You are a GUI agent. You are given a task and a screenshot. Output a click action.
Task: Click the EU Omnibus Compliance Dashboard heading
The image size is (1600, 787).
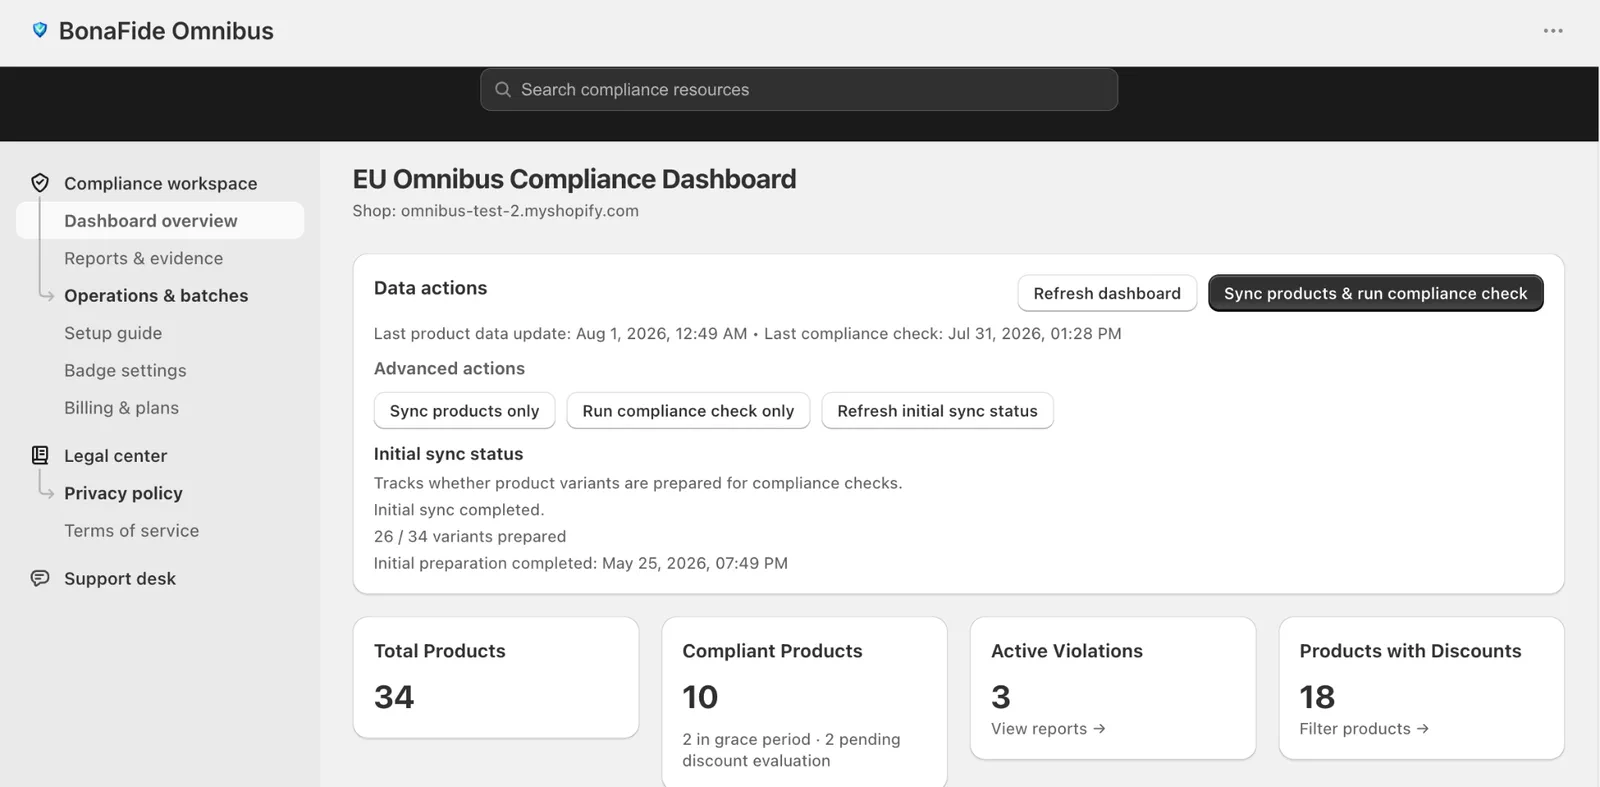pyautogui.click(x=574, y=179)
